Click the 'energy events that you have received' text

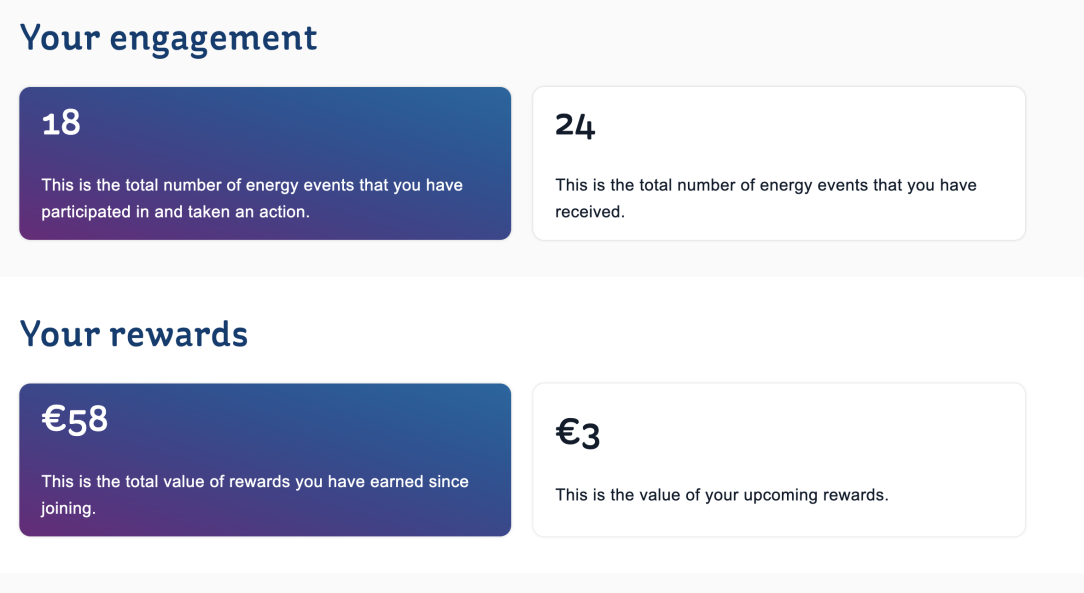(x=766, y=198)
